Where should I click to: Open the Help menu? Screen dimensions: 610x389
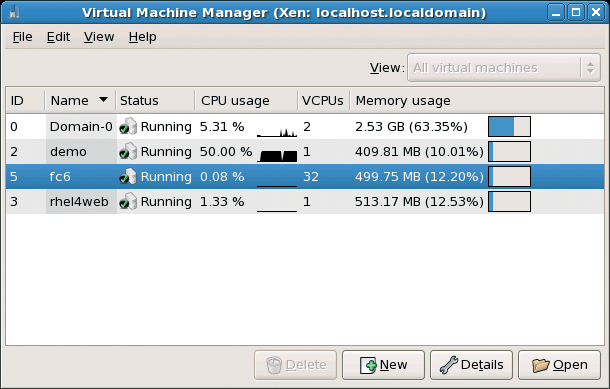(x=142, y=37)
